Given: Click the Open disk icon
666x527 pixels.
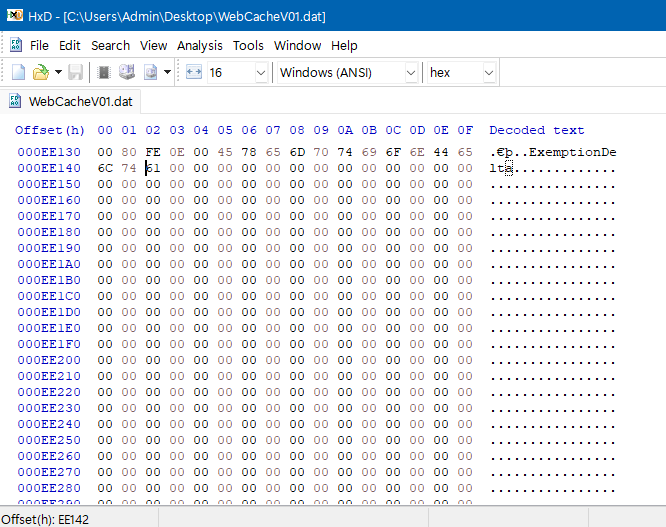Looking at the screenshot, I should tap(127, 72).
